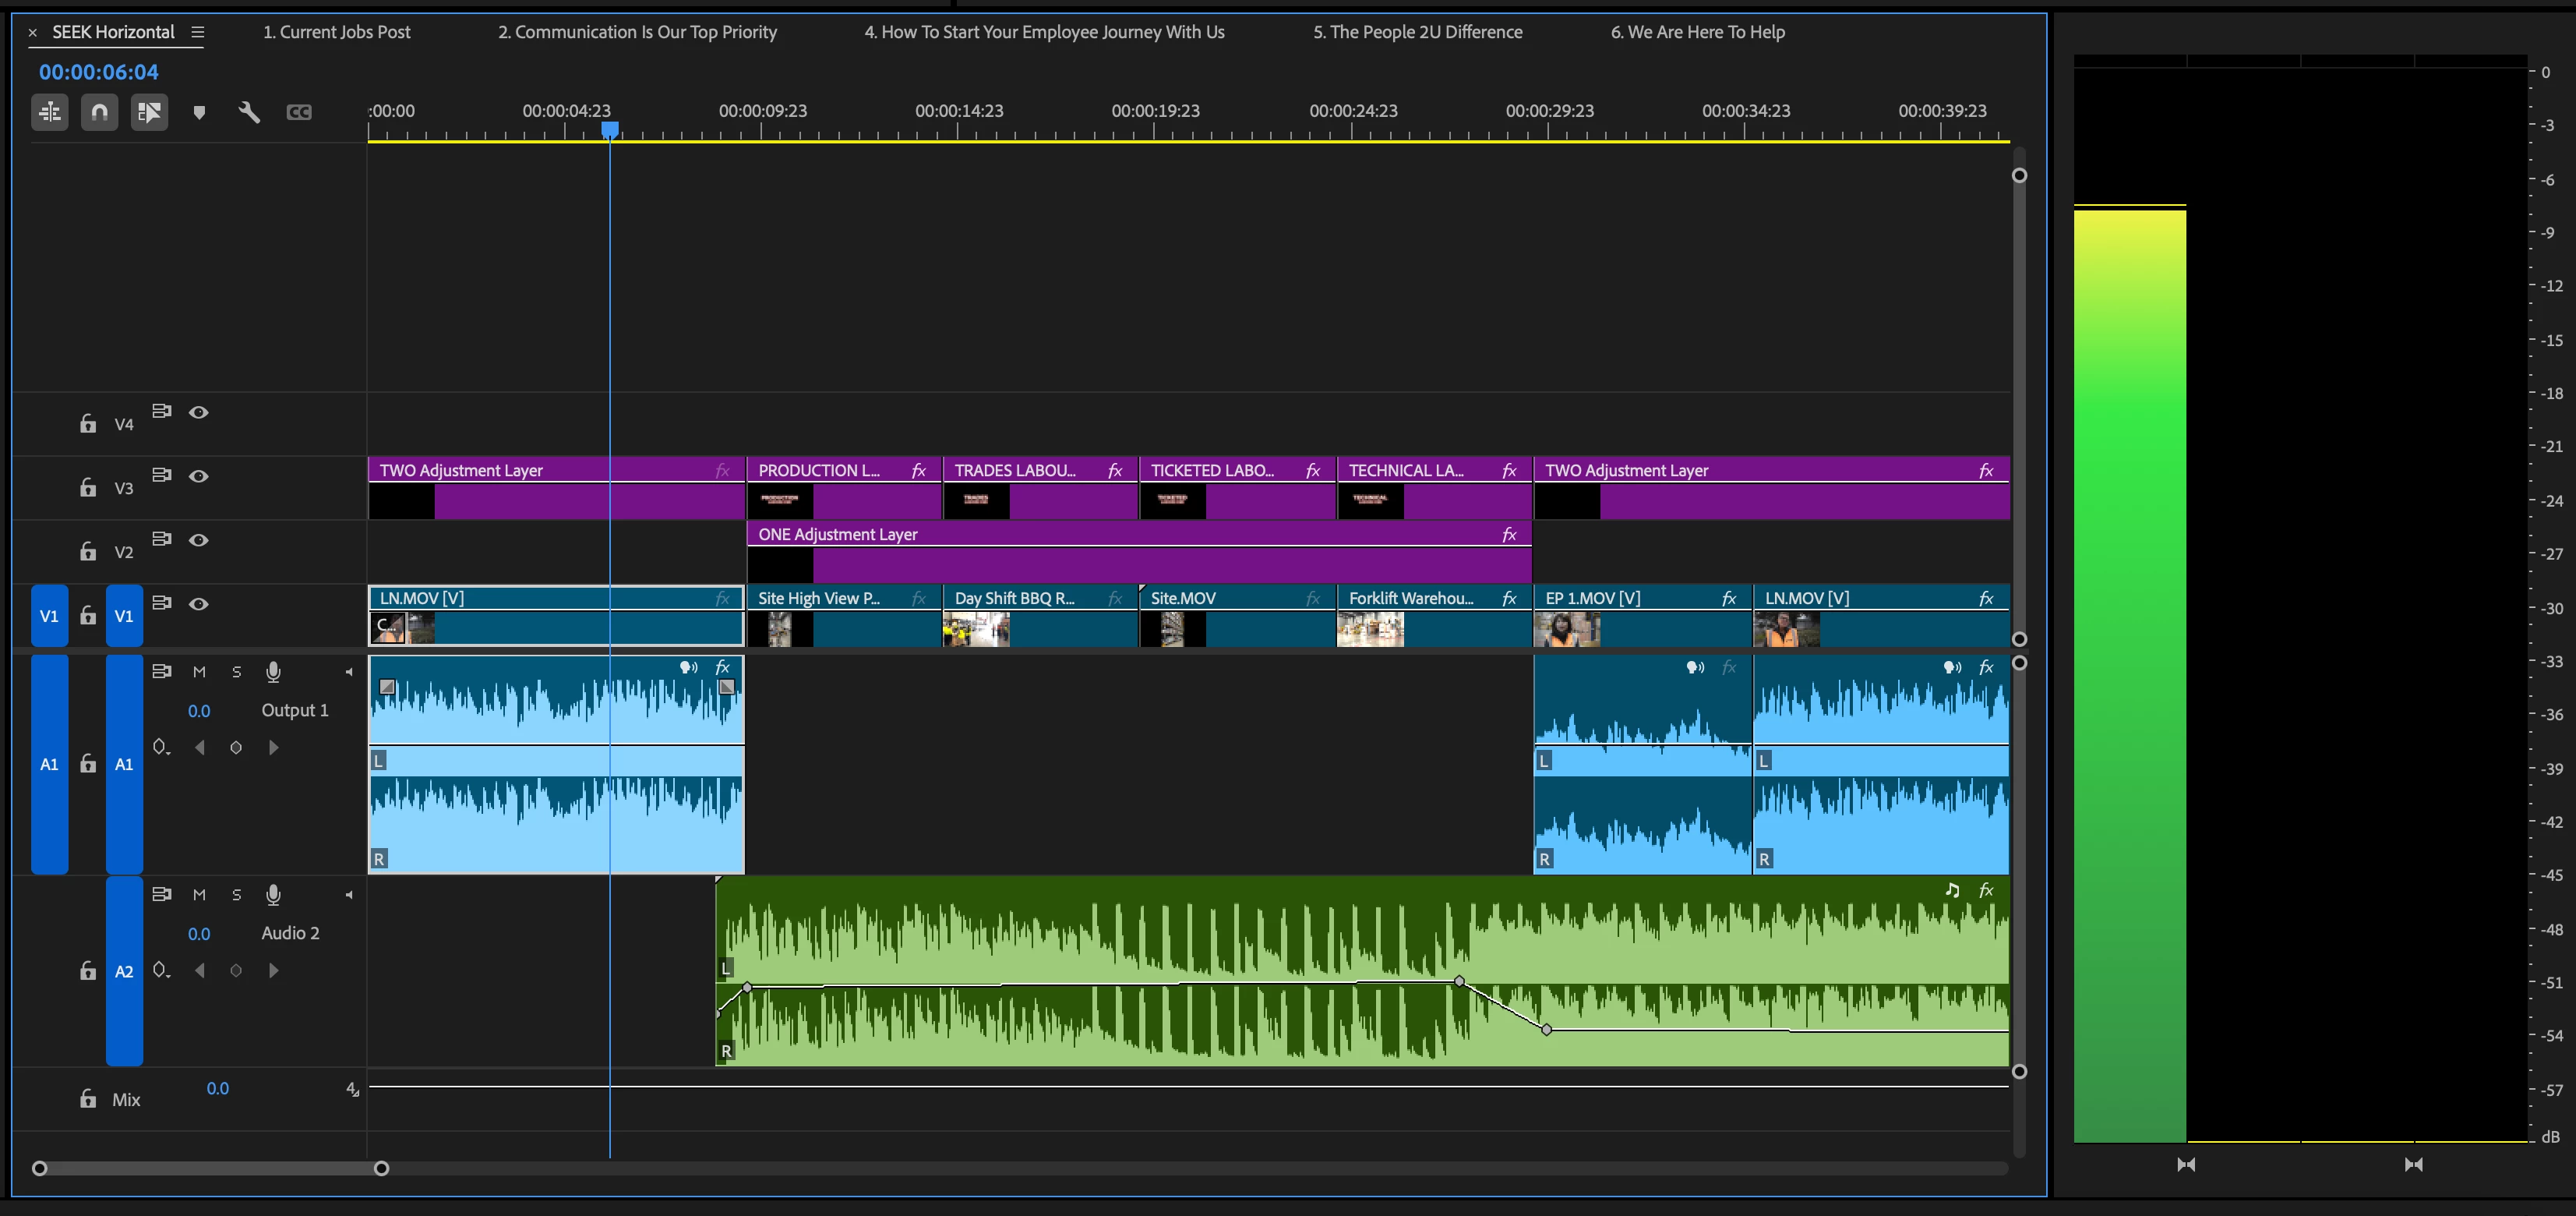Open the SEEK Horizontal panel menu

click(x=198, y=32)
